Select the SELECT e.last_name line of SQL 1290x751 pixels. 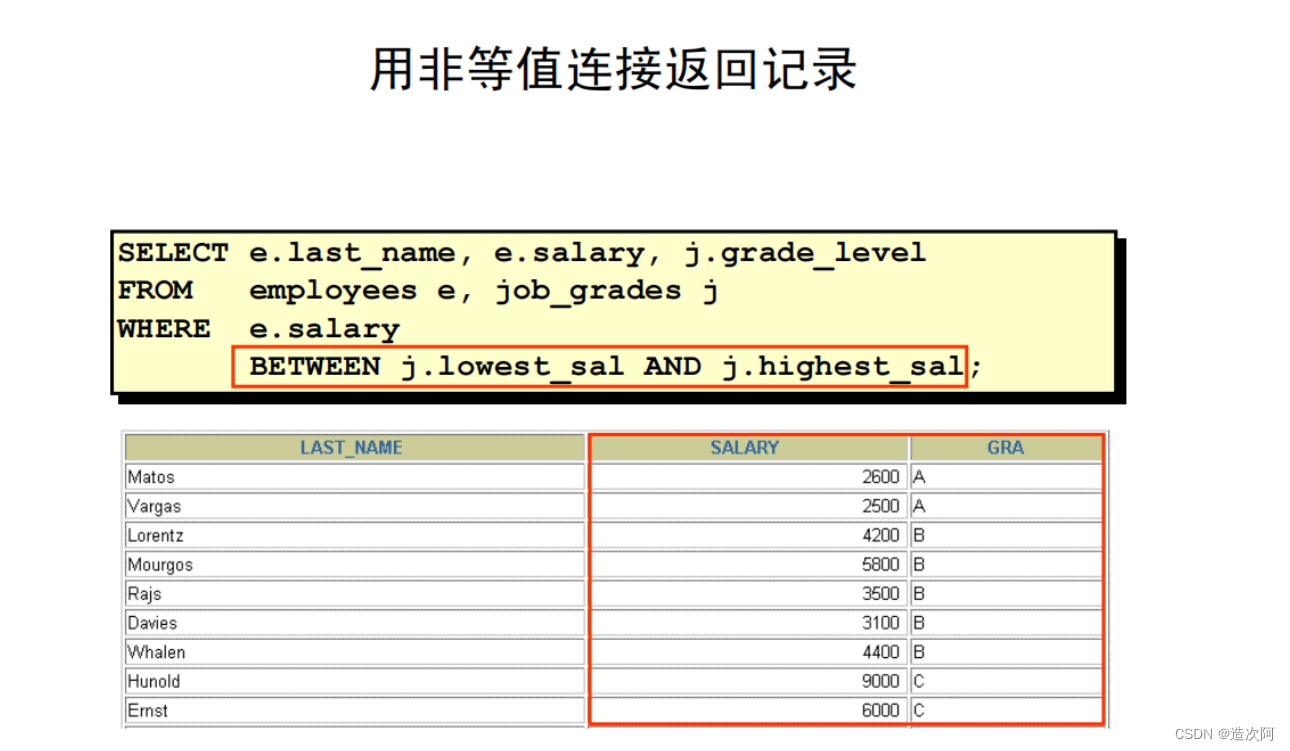point(522,254)
